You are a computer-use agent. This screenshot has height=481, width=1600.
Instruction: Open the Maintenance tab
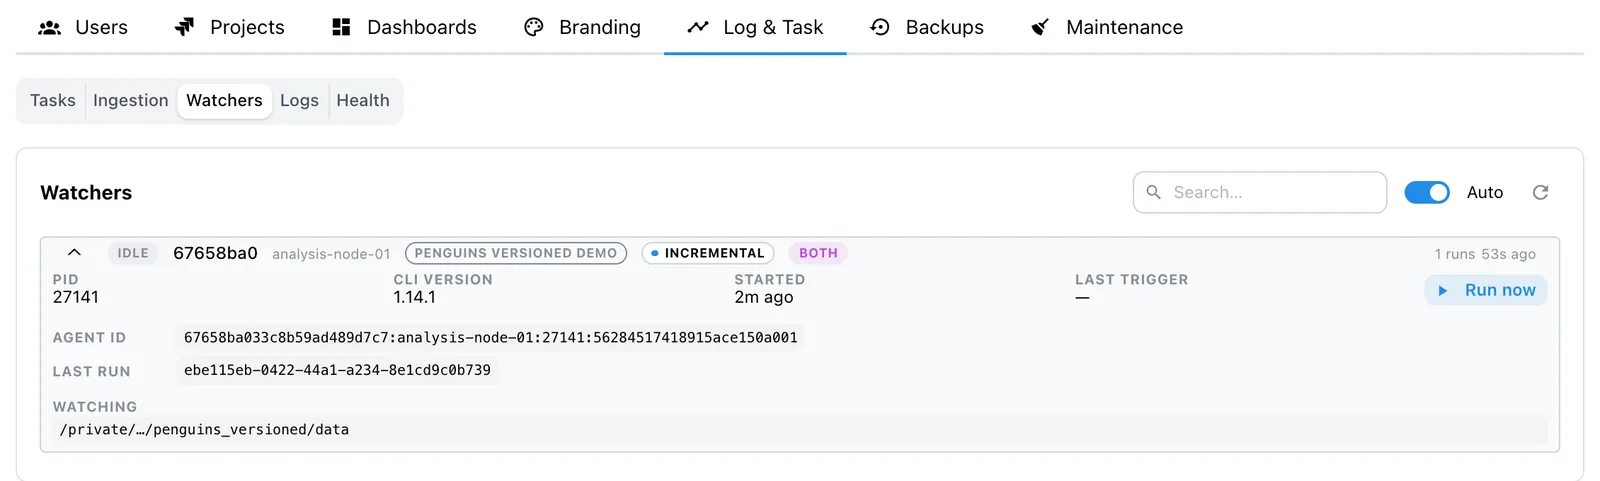(1107, 27)
